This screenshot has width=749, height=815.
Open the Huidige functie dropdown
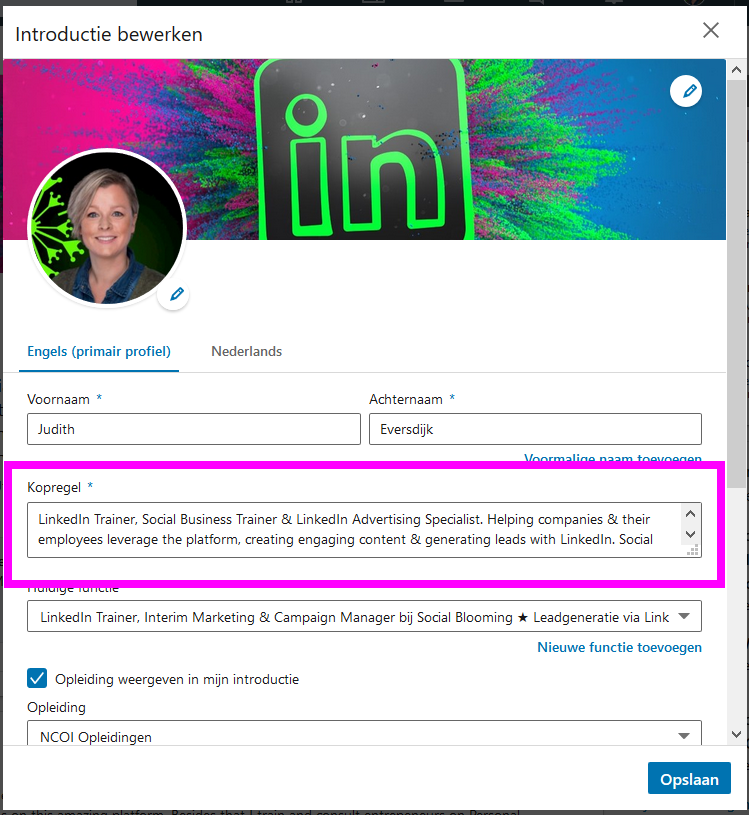pos(364,616)
